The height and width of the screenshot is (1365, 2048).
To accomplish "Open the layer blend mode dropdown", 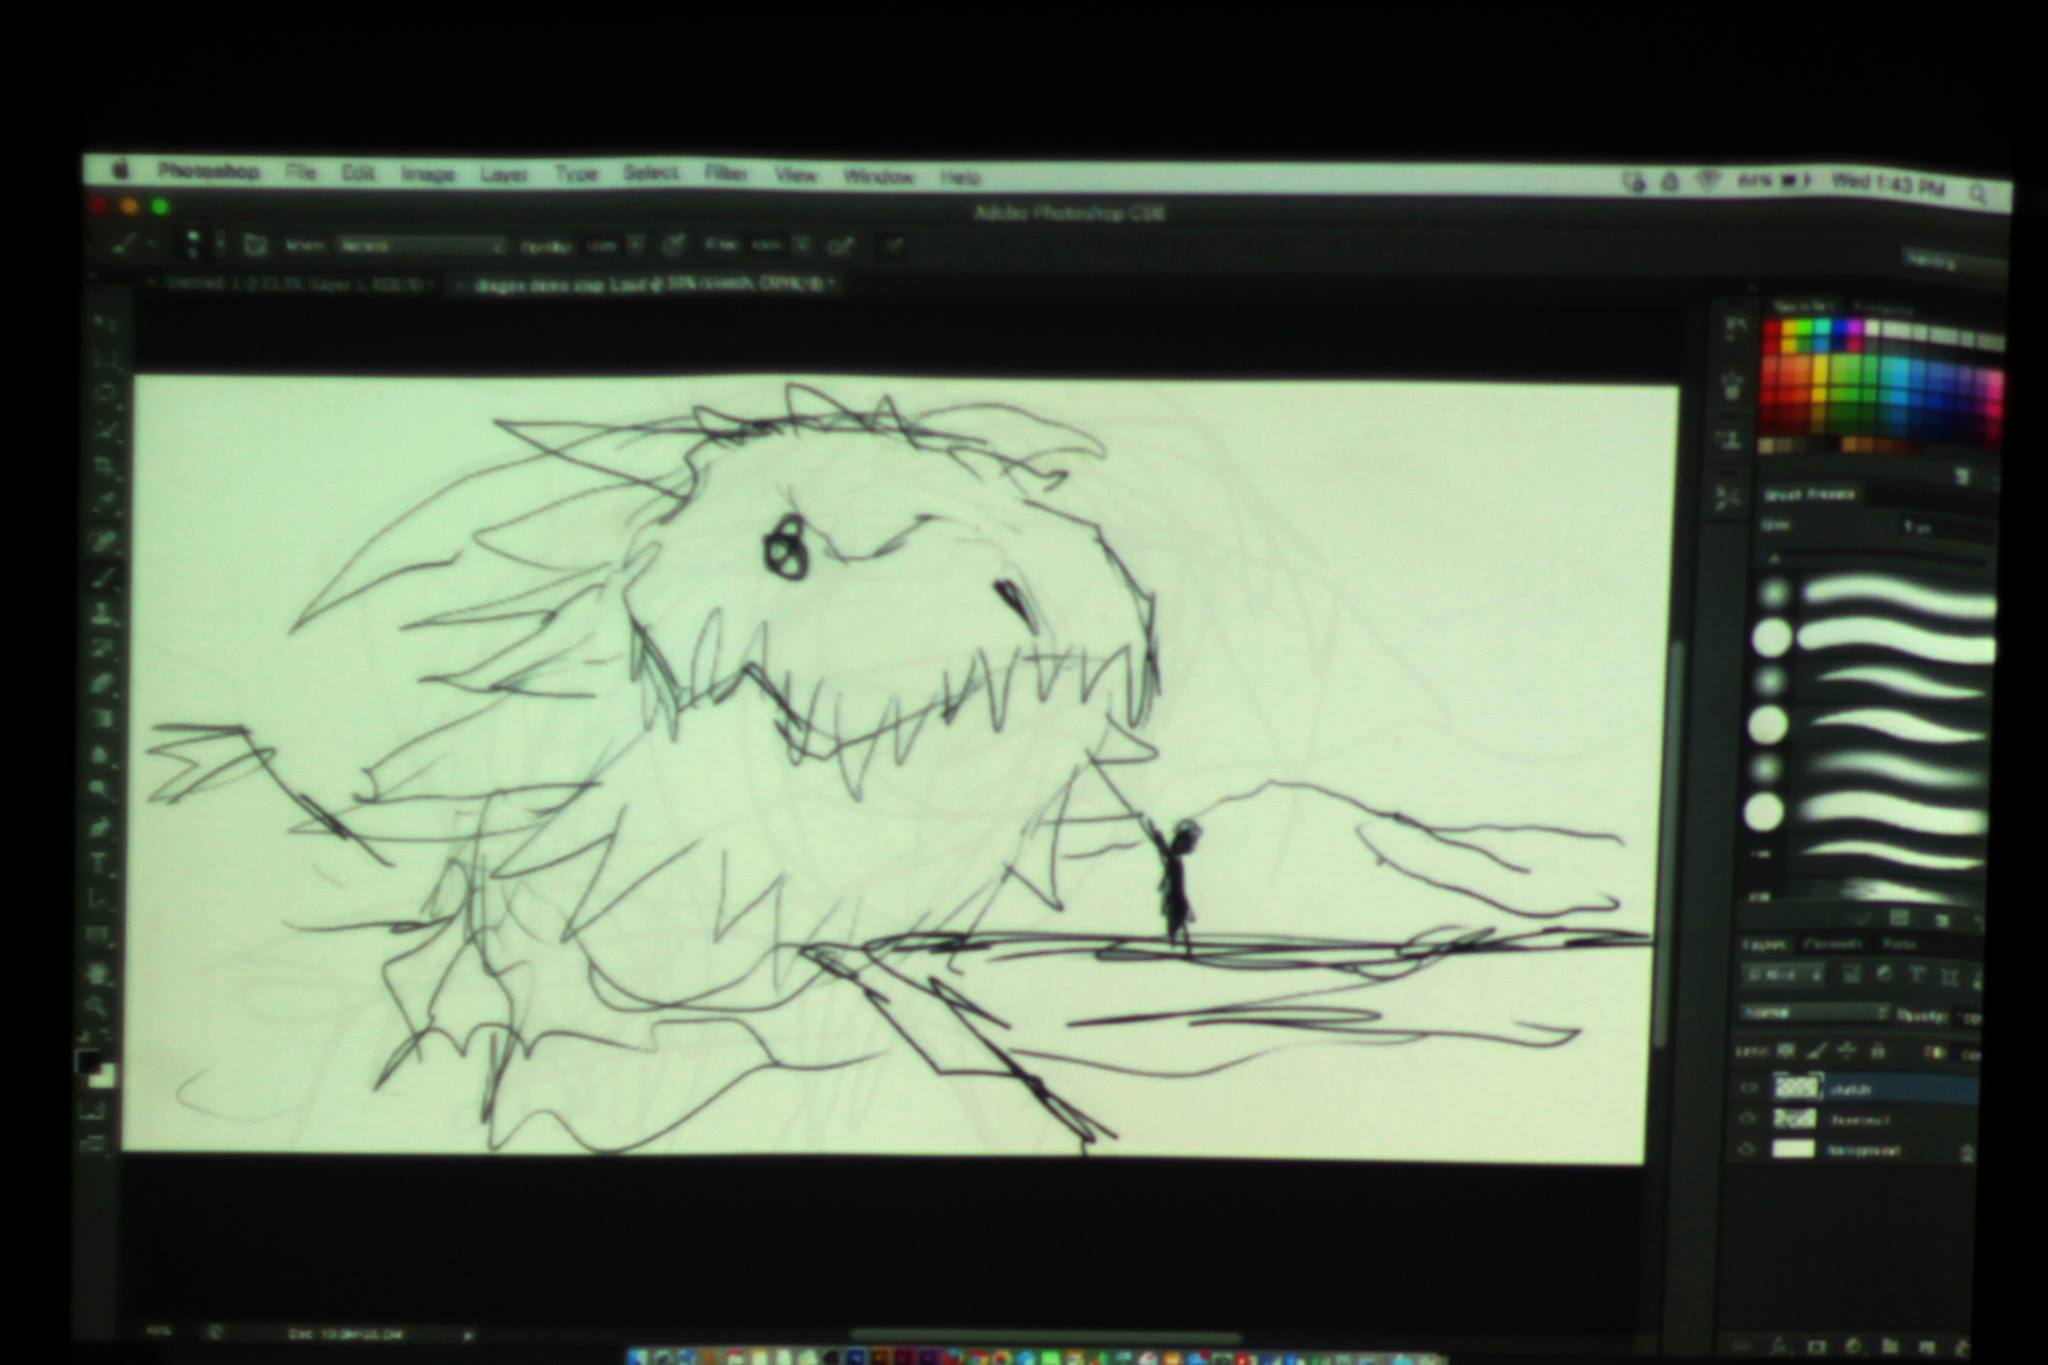I will pyautogui.click(x=1815, y=1012).
